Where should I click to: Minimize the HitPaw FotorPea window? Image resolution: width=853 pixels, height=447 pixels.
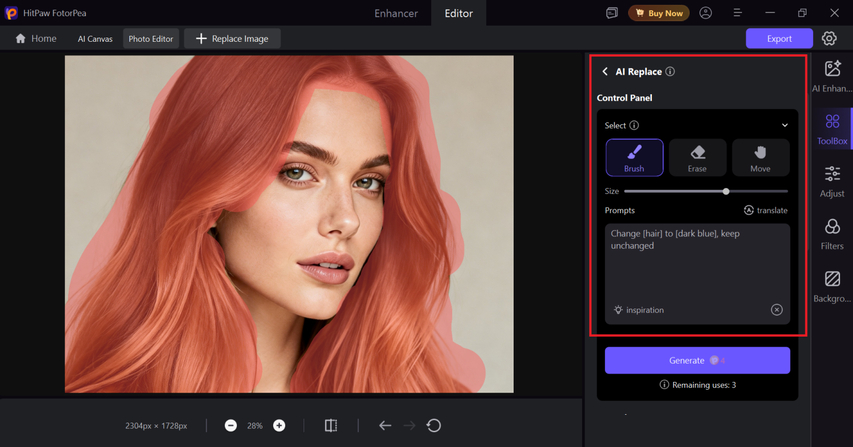pos(770,13)
